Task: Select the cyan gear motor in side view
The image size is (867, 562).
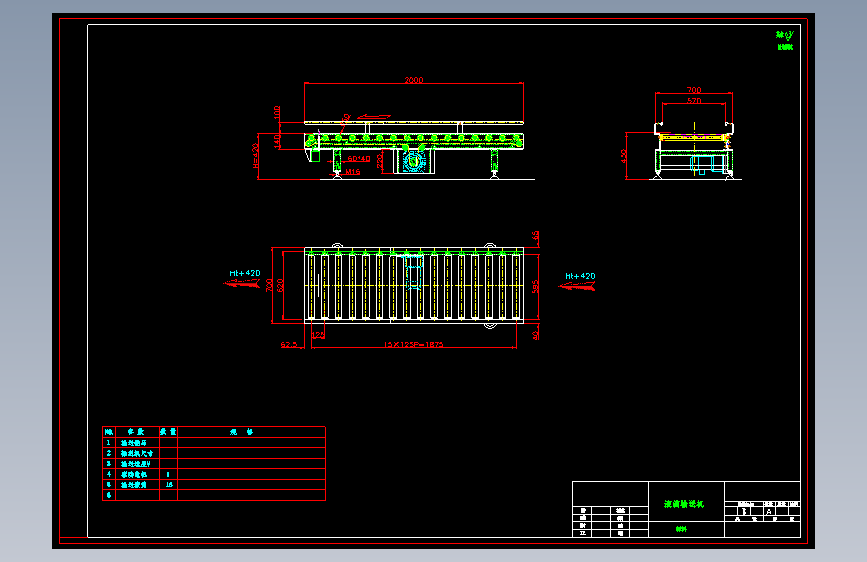Action: pyautogui.click(x=413, y=162)
